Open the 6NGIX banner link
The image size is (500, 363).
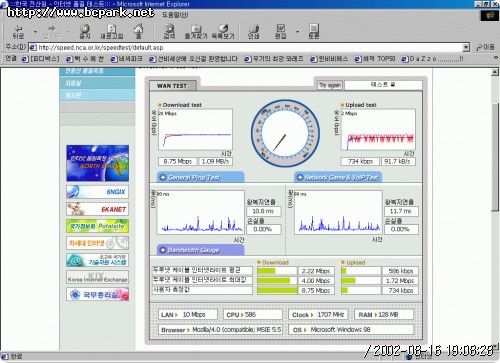(97, 192)
